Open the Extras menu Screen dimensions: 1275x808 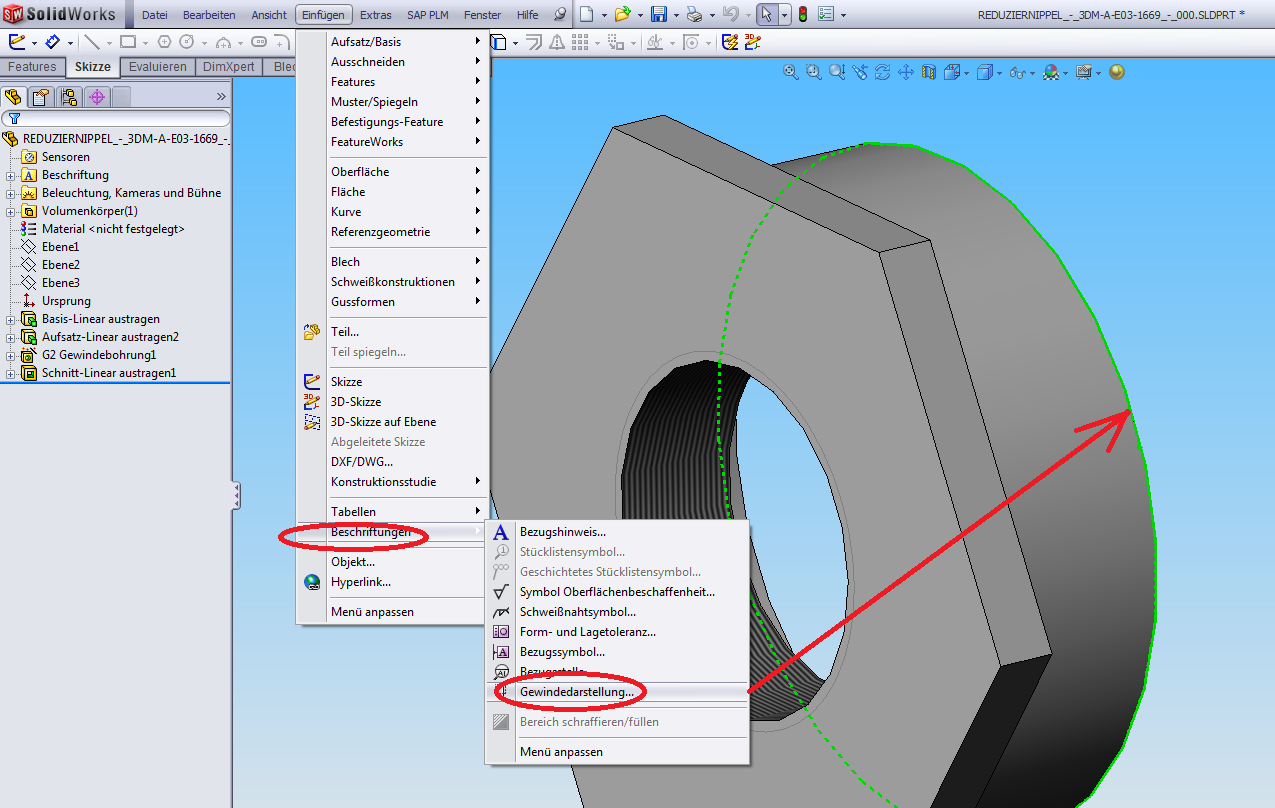coord(376,15)
